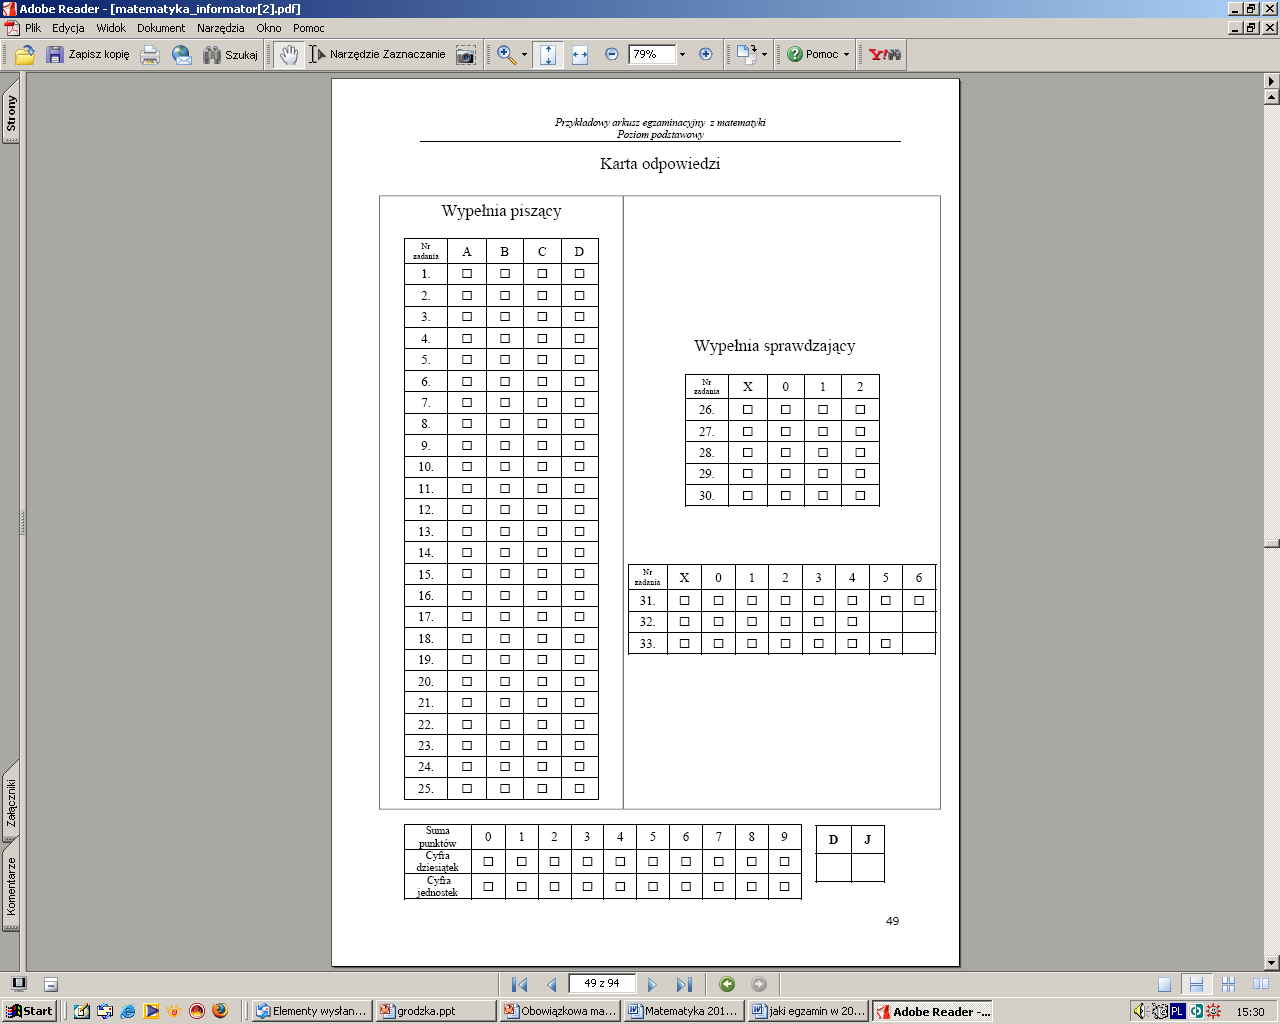Open the Widok menu
This screenshot has height=1024, width=1280.
point(111,28)
